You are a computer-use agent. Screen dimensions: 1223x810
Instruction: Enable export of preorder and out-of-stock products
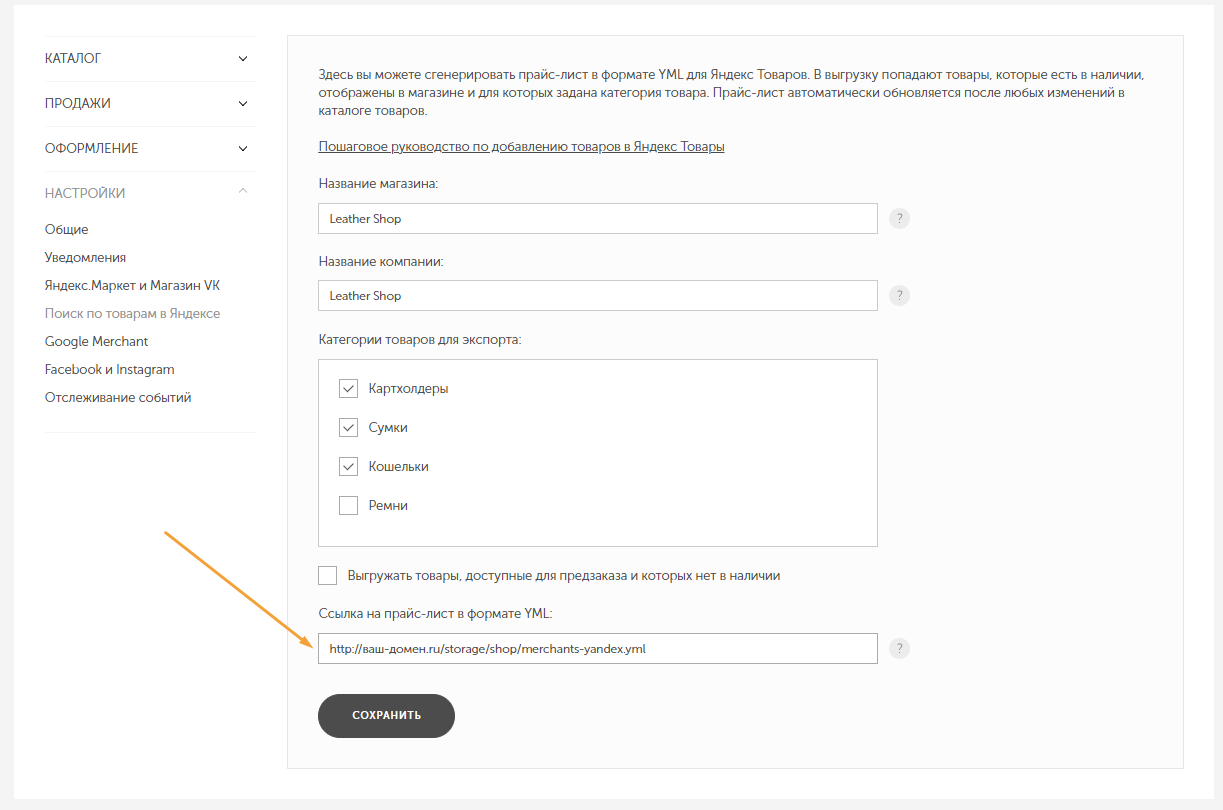(x=327, y=575)
